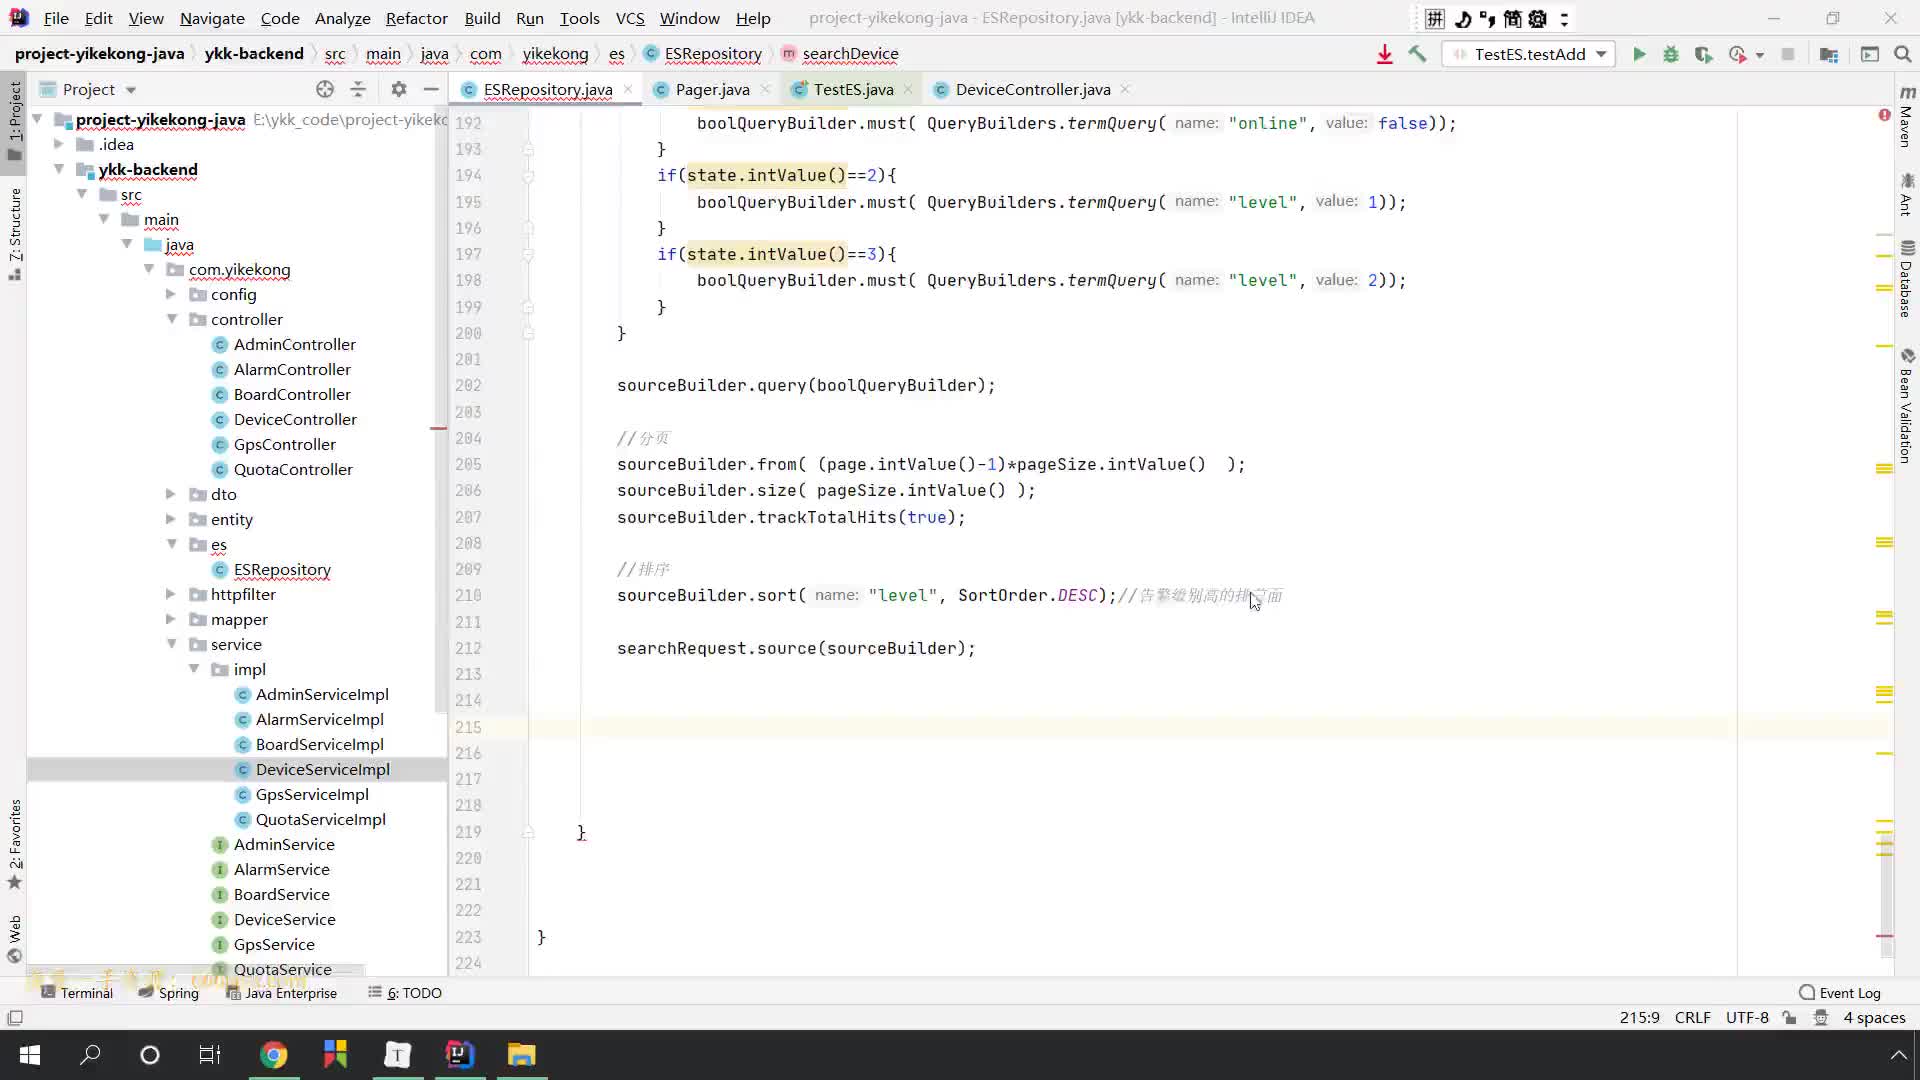Select the Search everywhere icon
1920x1080 pixels.
tap(1903, 53)
